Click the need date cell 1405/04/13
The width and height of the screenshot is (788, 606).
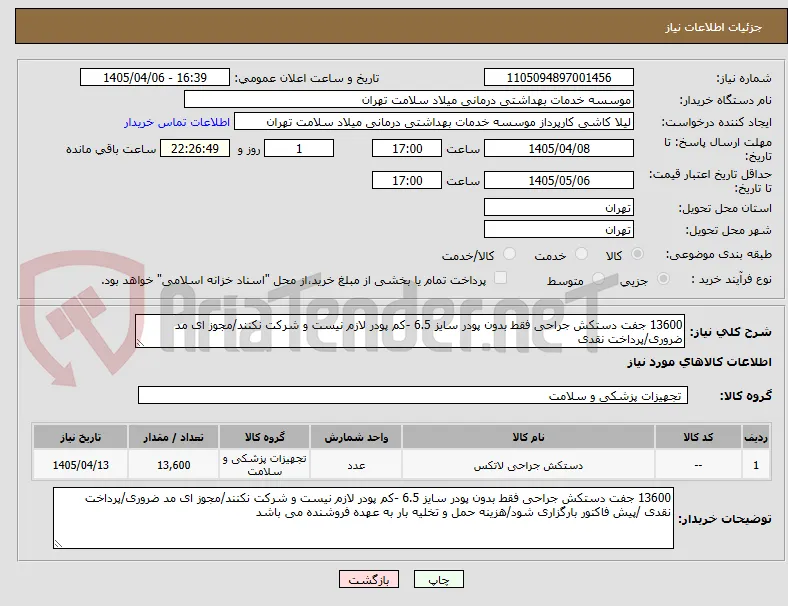[x=80, y=465]
